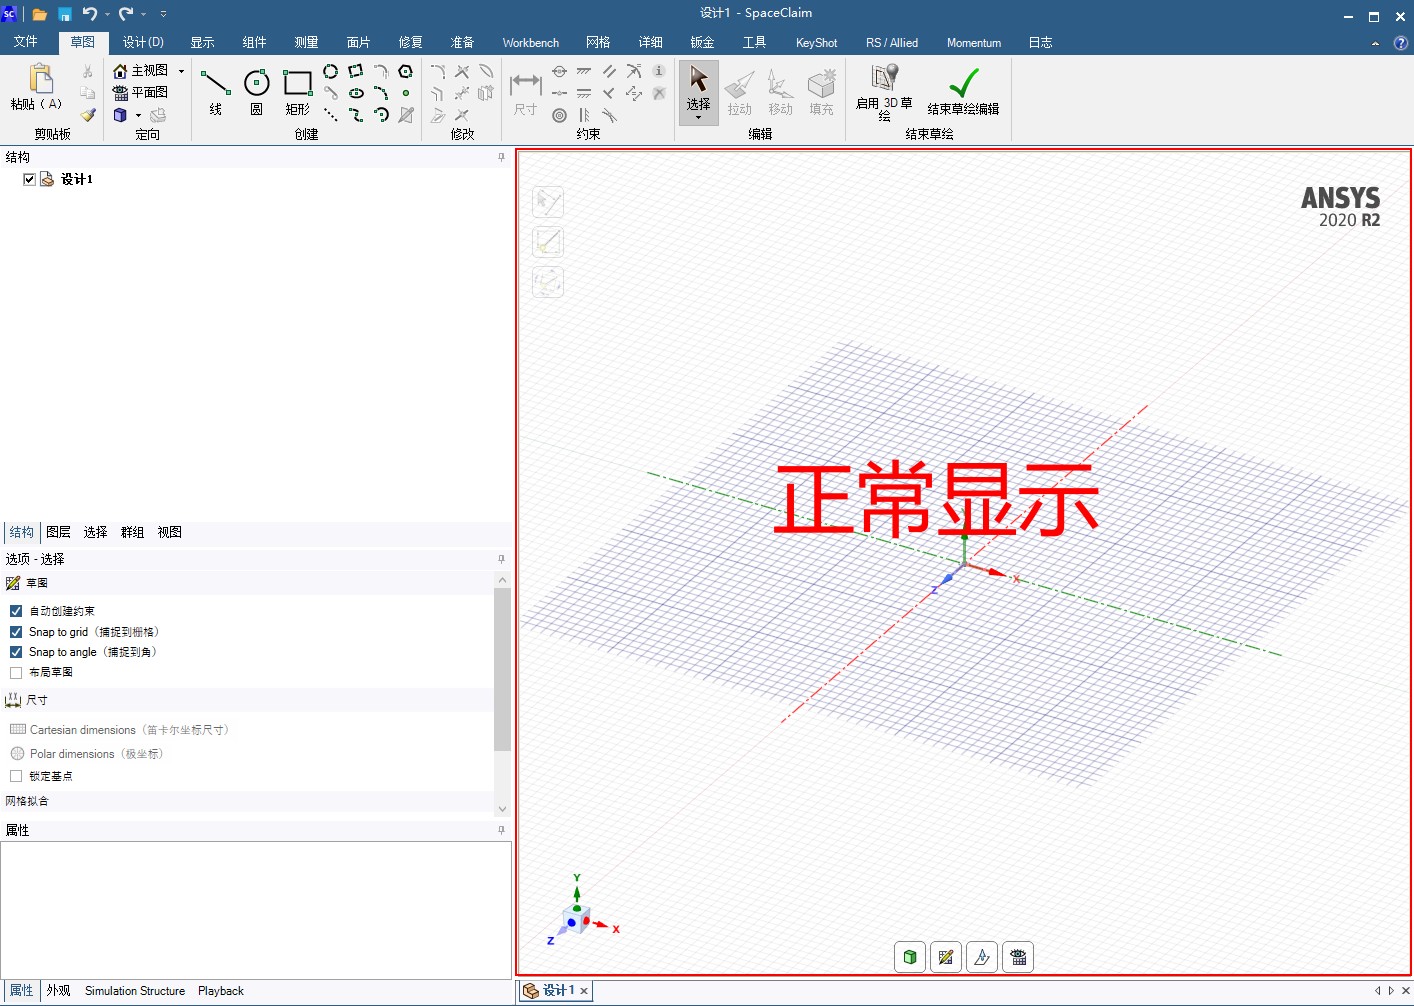Click the help question mark icon
The height and width of the screenshot is (1006, 1414).
click(x=1401, y=43)
